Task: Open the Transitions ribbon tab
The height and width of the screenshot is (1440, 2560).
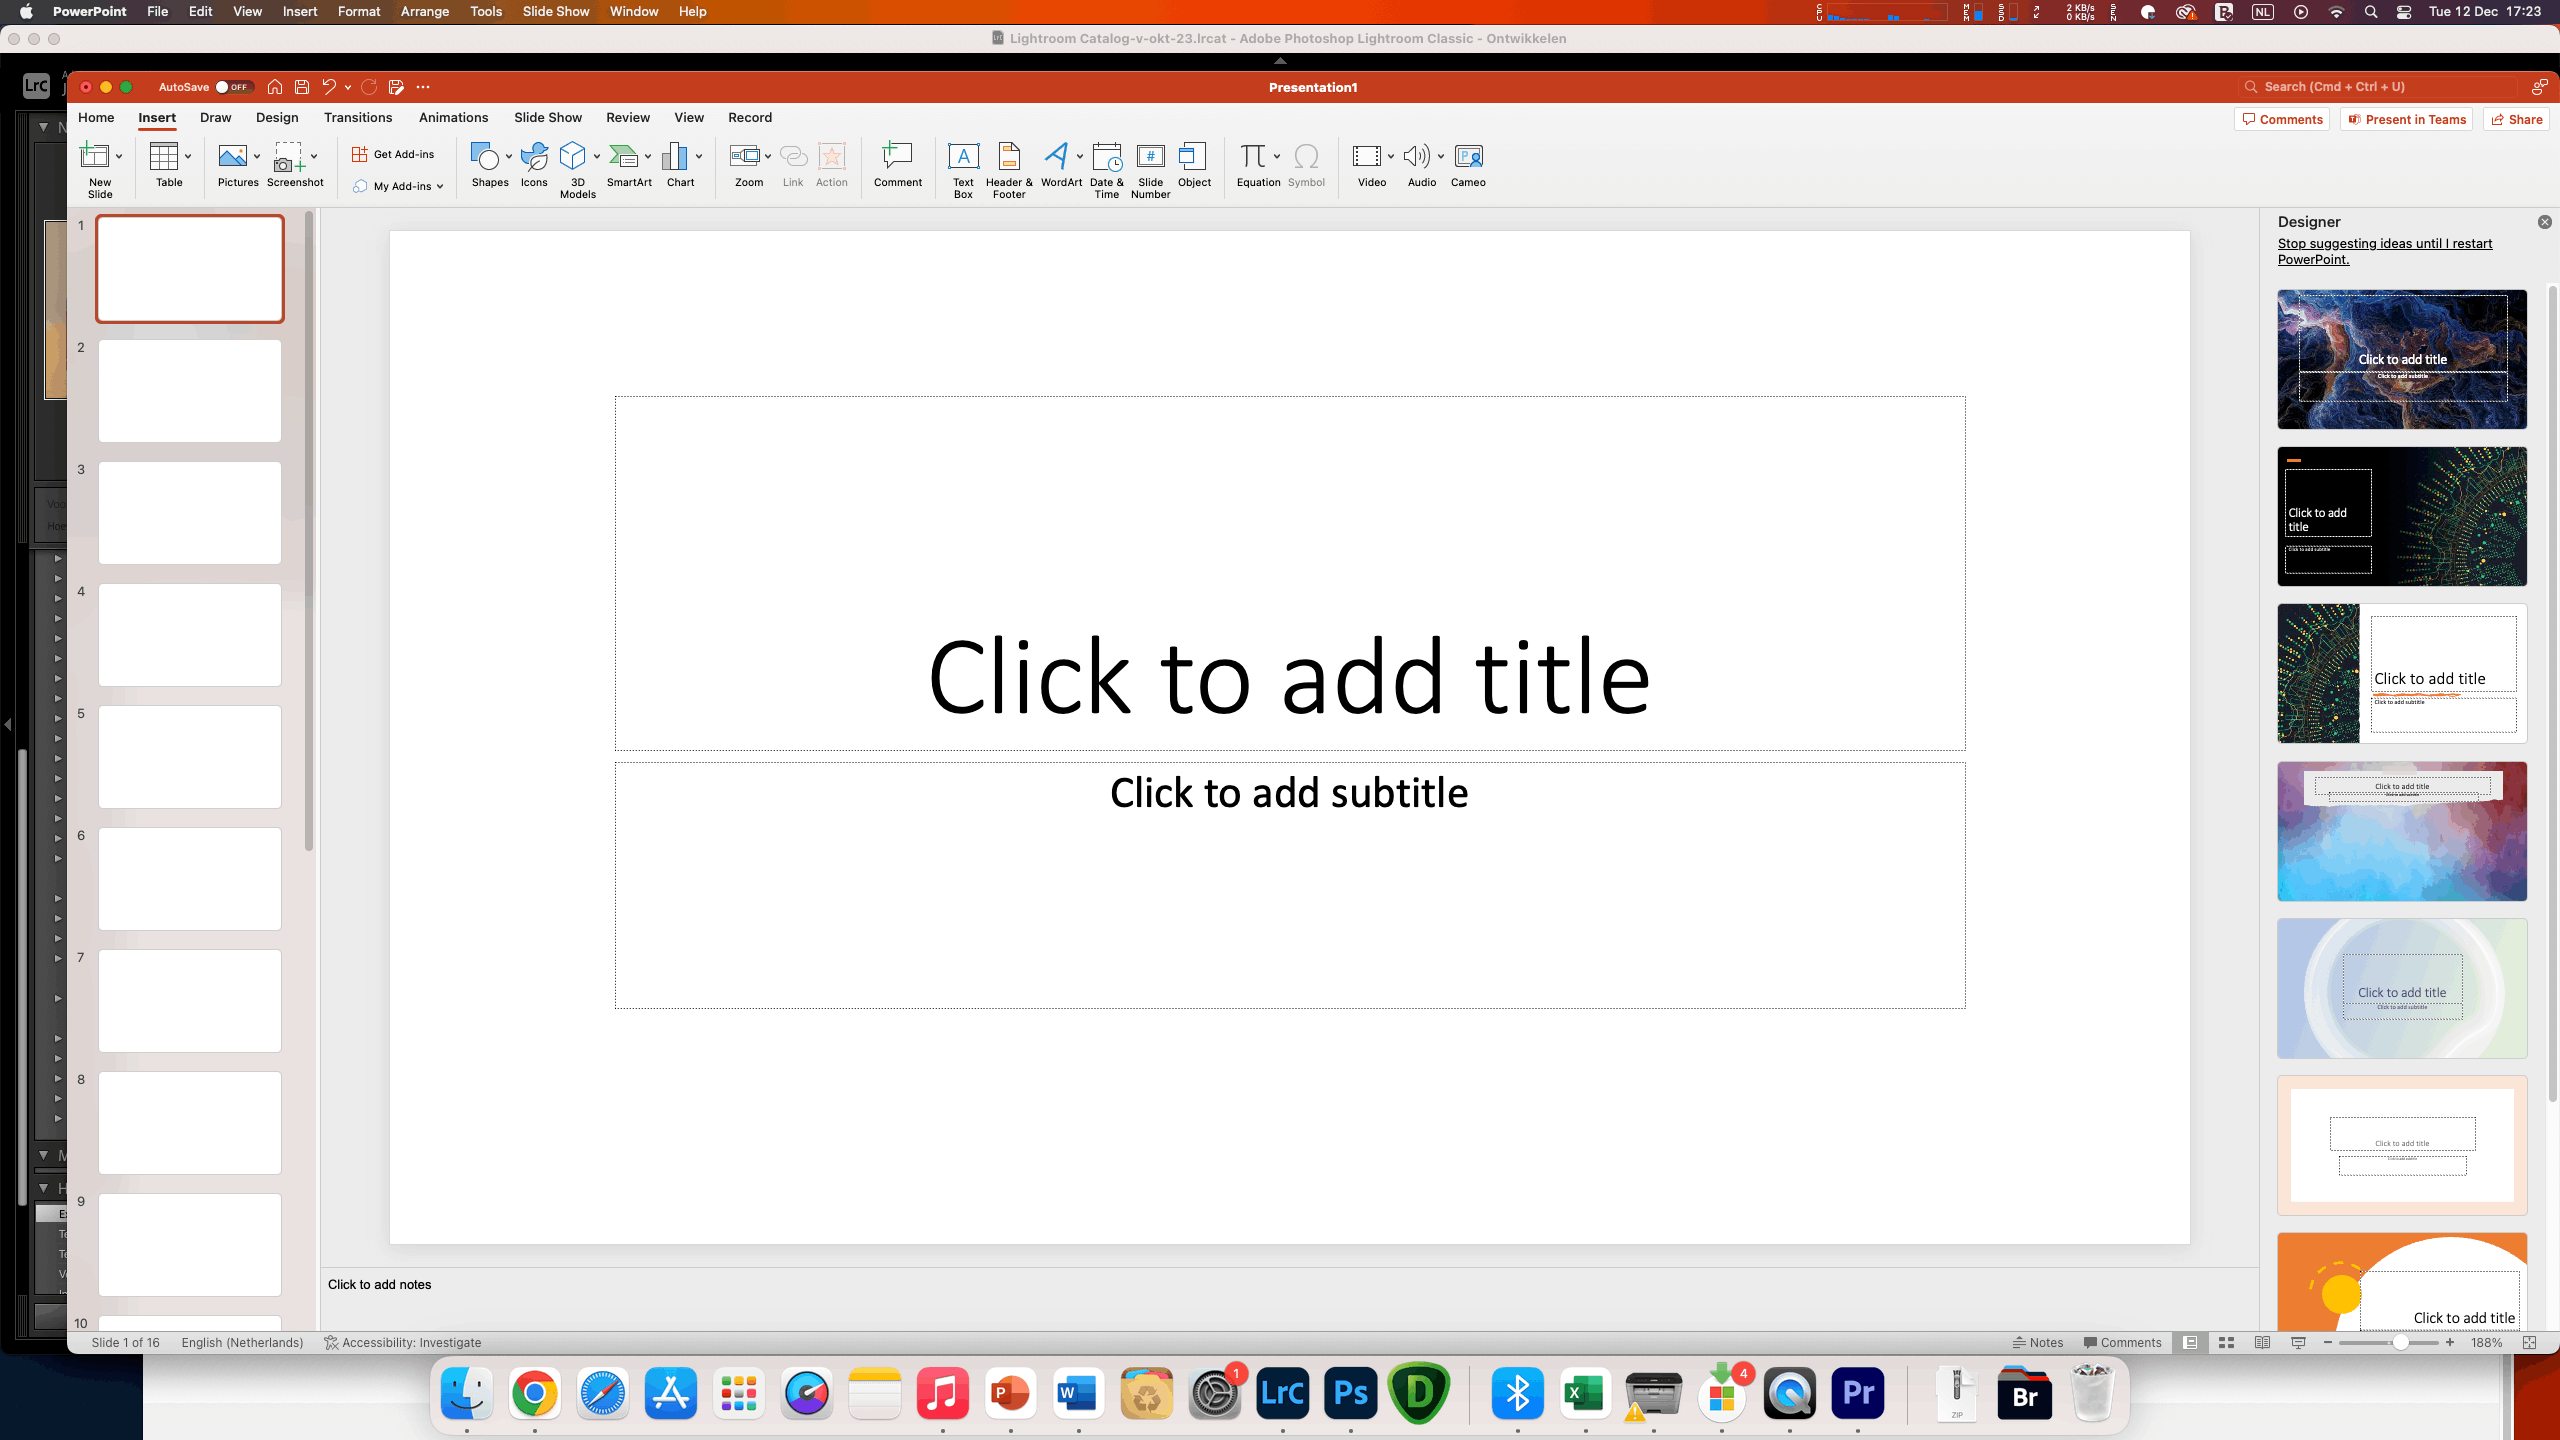Action: click(x=357, y=118)
